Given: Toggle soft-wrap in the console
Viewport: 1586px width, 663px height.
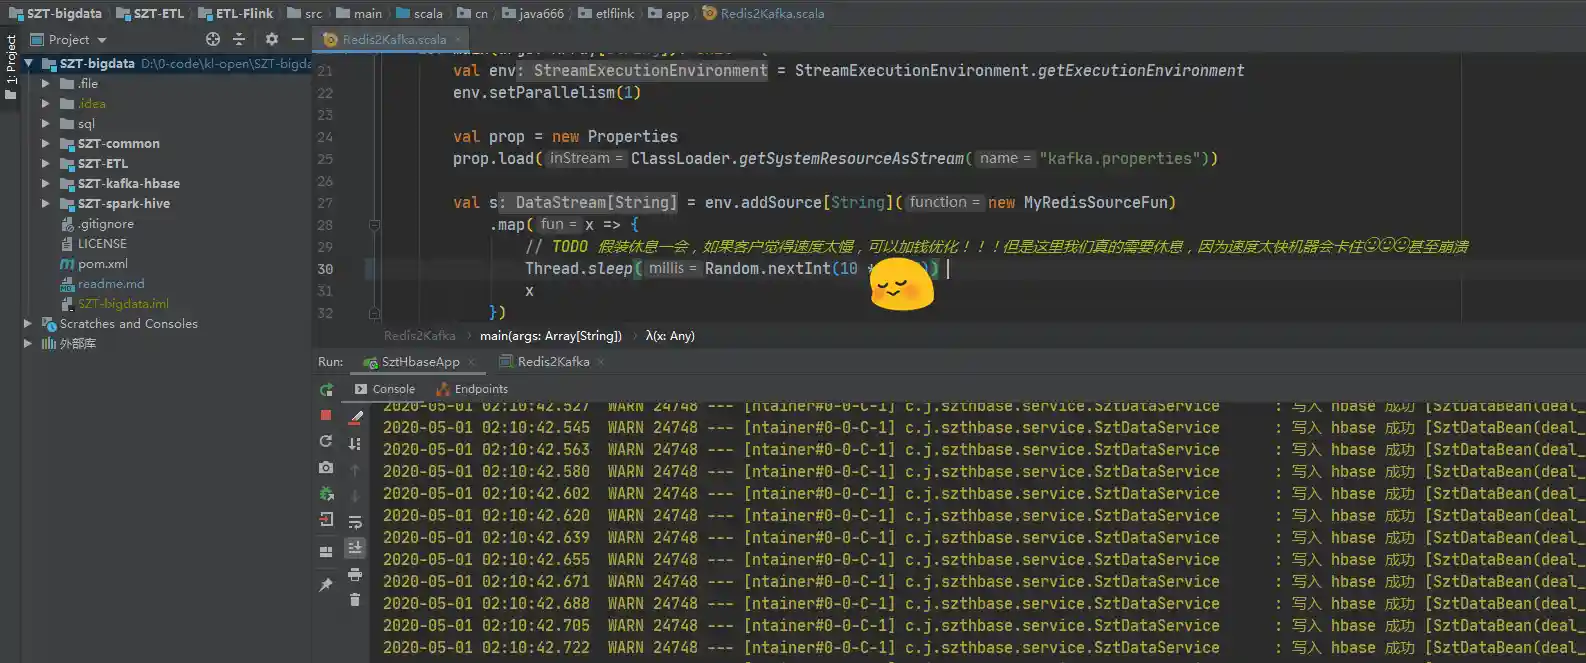Looking at the screenshot, I should click(x=355, y=522).
